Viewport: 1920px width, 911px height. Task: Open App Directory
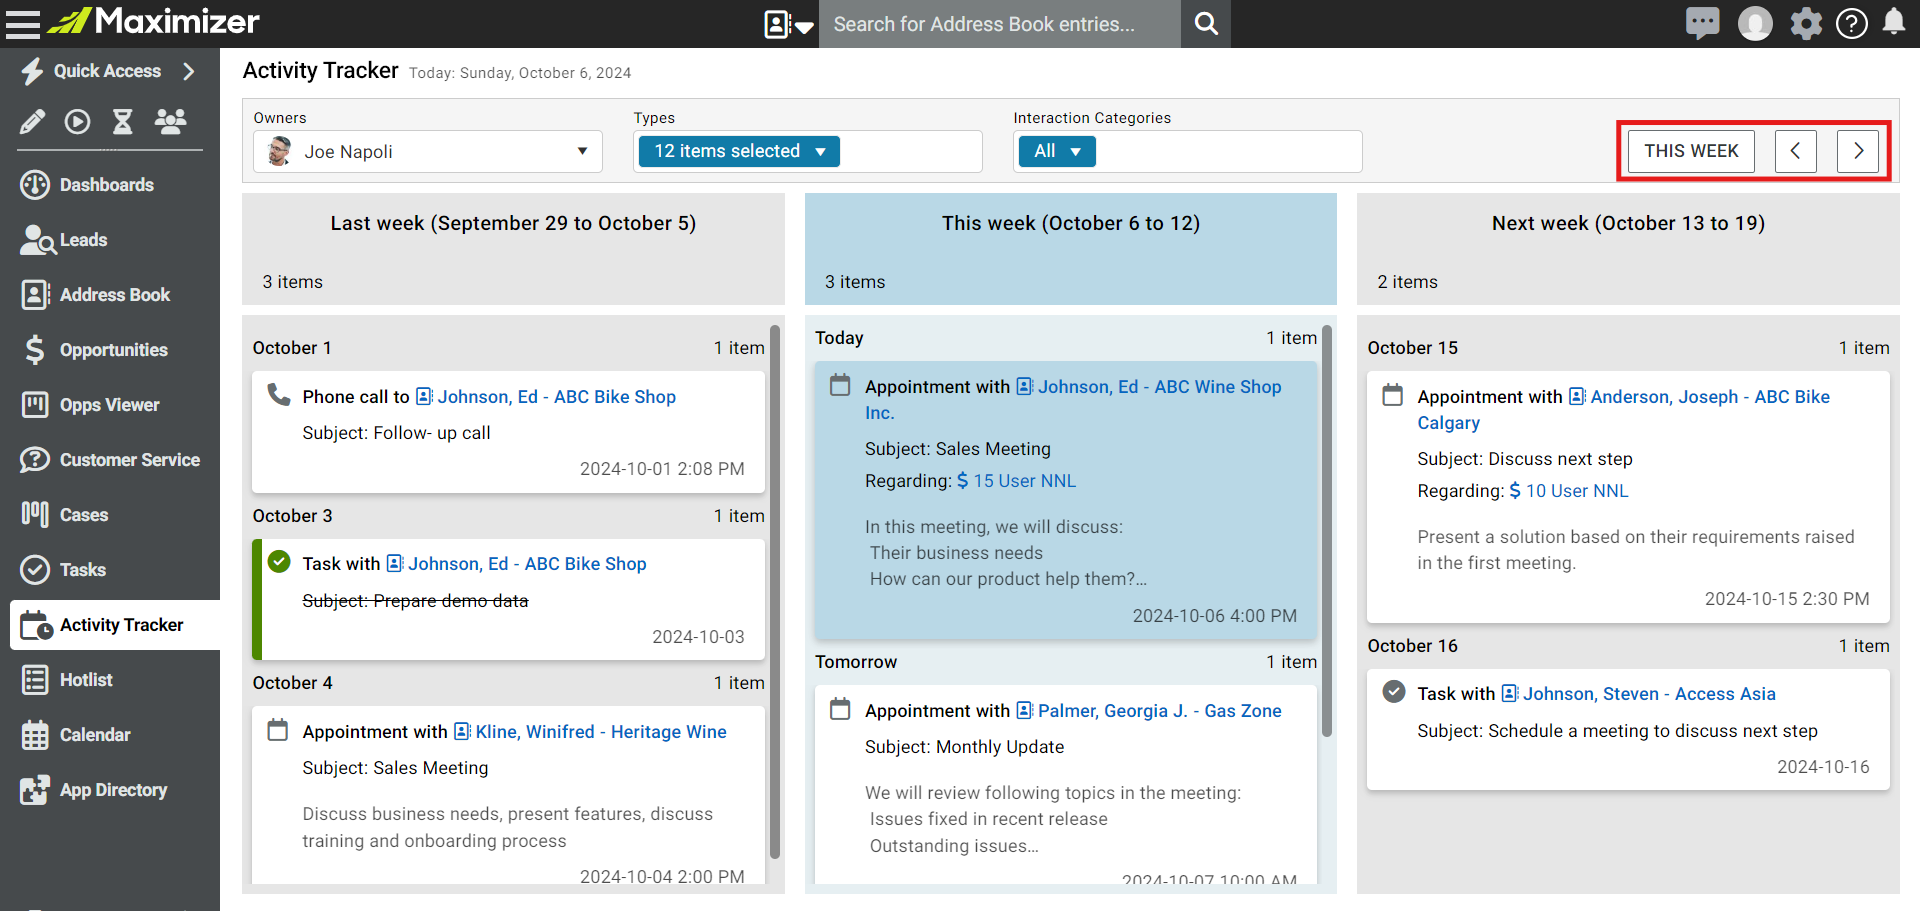coord(110,790)
